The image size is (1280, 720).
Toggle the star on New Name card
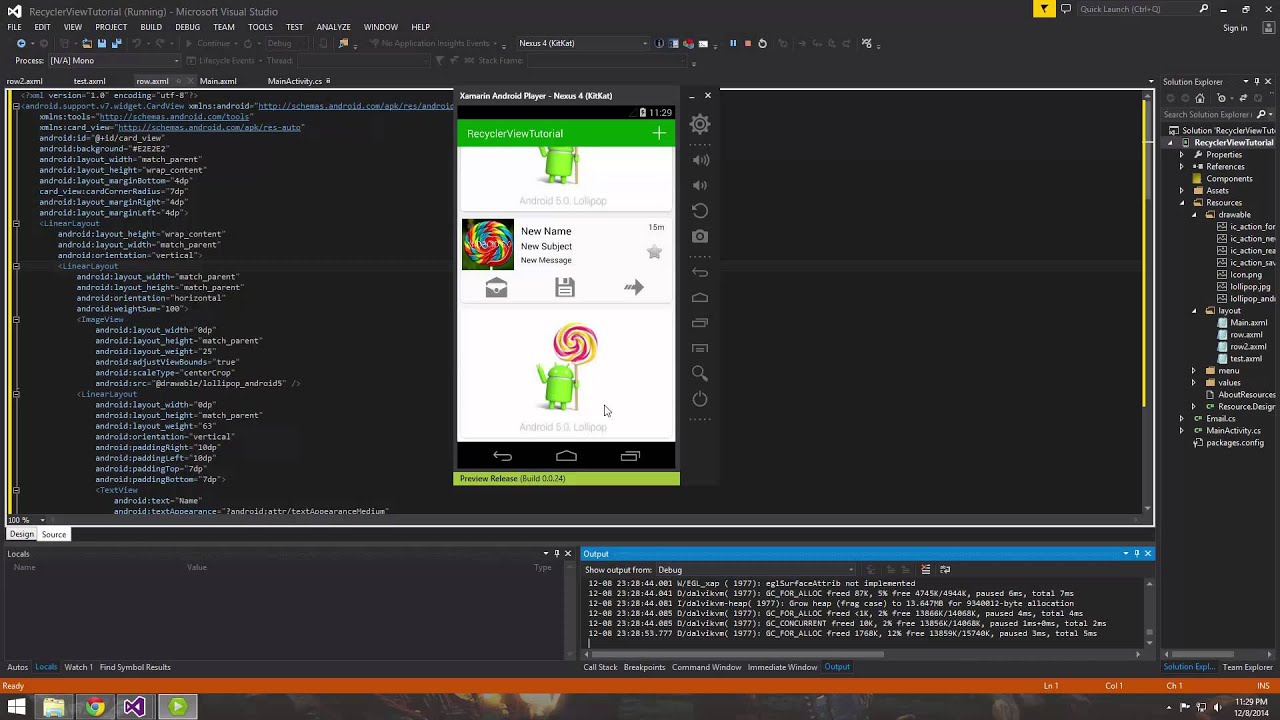point(654,252)
